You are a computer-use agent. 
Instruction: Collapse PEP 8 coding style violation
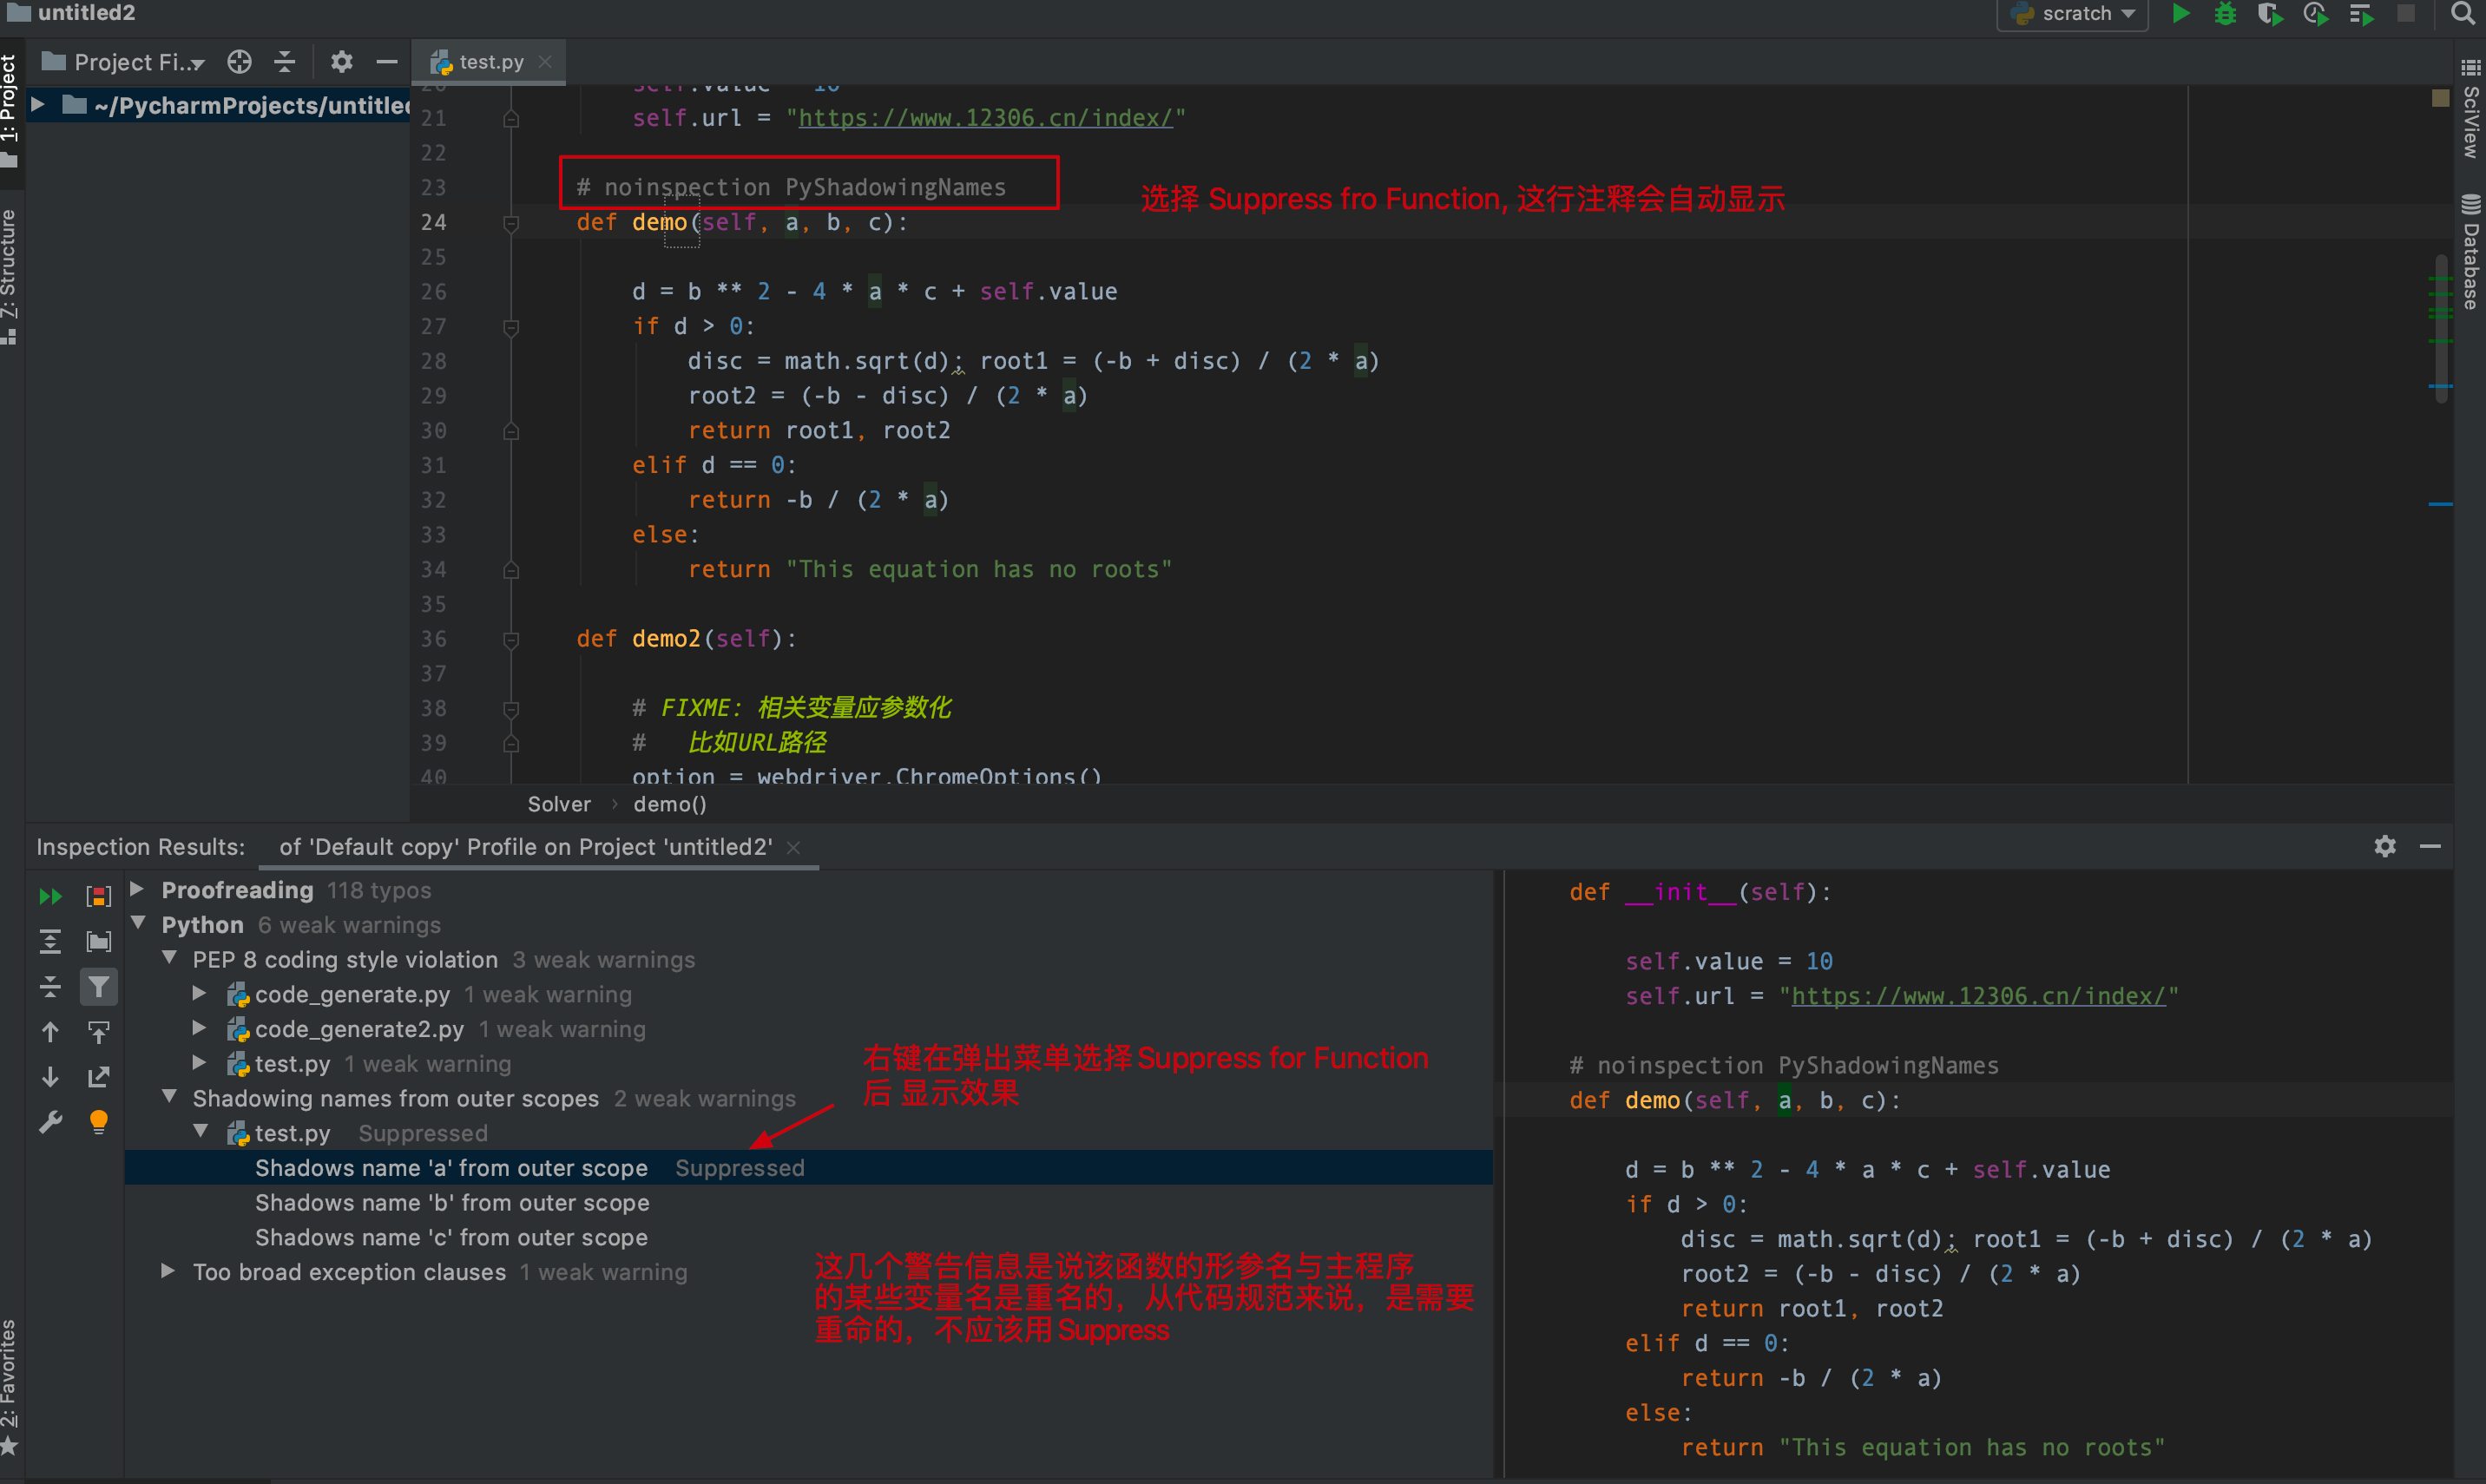(169, 958)
